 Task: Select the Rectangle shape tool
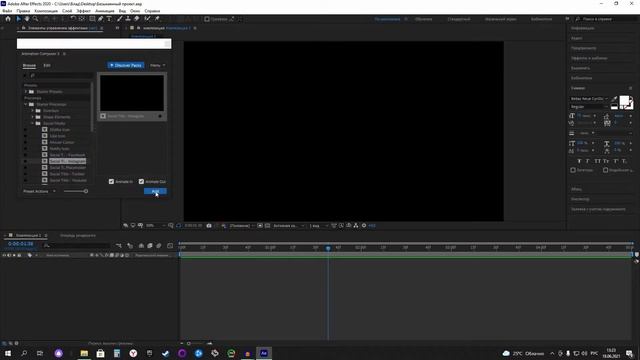click(x=92, y=19)
